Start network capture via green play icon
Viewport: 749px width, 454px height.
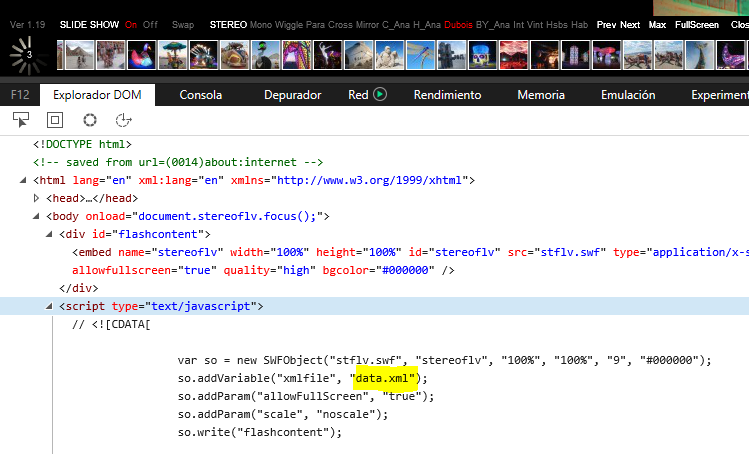click(x=380, y=94)
